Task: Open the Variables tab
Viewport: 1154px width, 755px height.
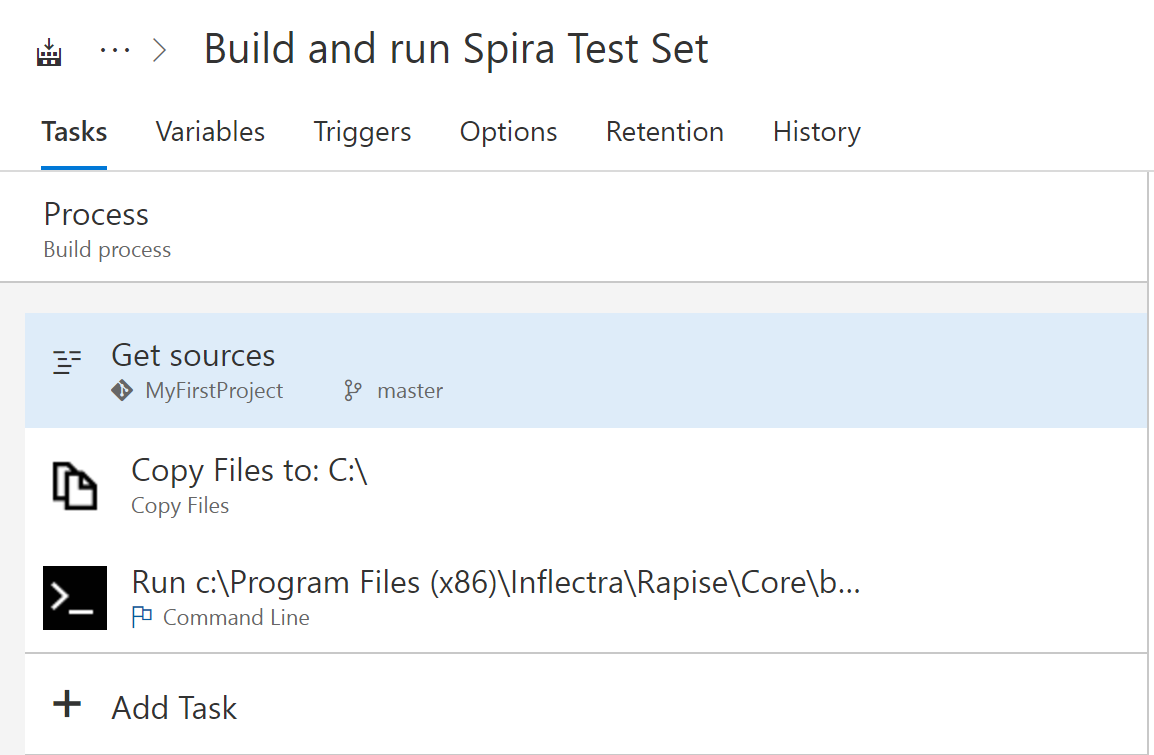Action: [210, 132]
